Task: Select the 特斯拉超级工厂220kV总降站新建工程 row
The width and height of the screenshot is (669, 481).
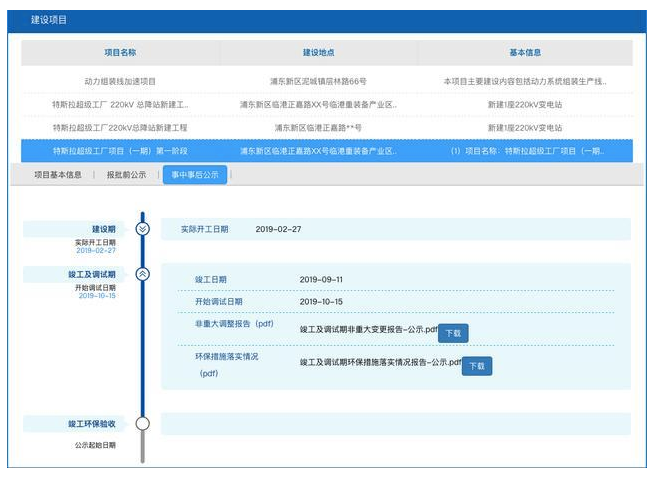Action: (327, 128)
